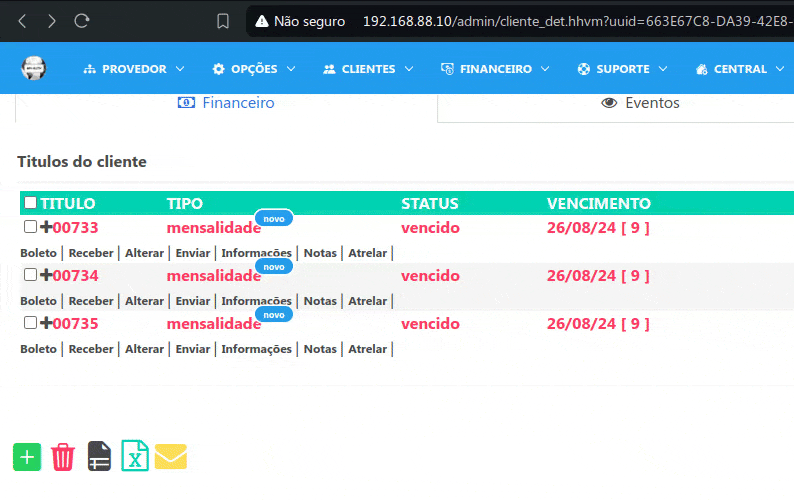This screenshot has height=500, width=794.
Task: Click the system logo in navbar
Action: (34, 69)
